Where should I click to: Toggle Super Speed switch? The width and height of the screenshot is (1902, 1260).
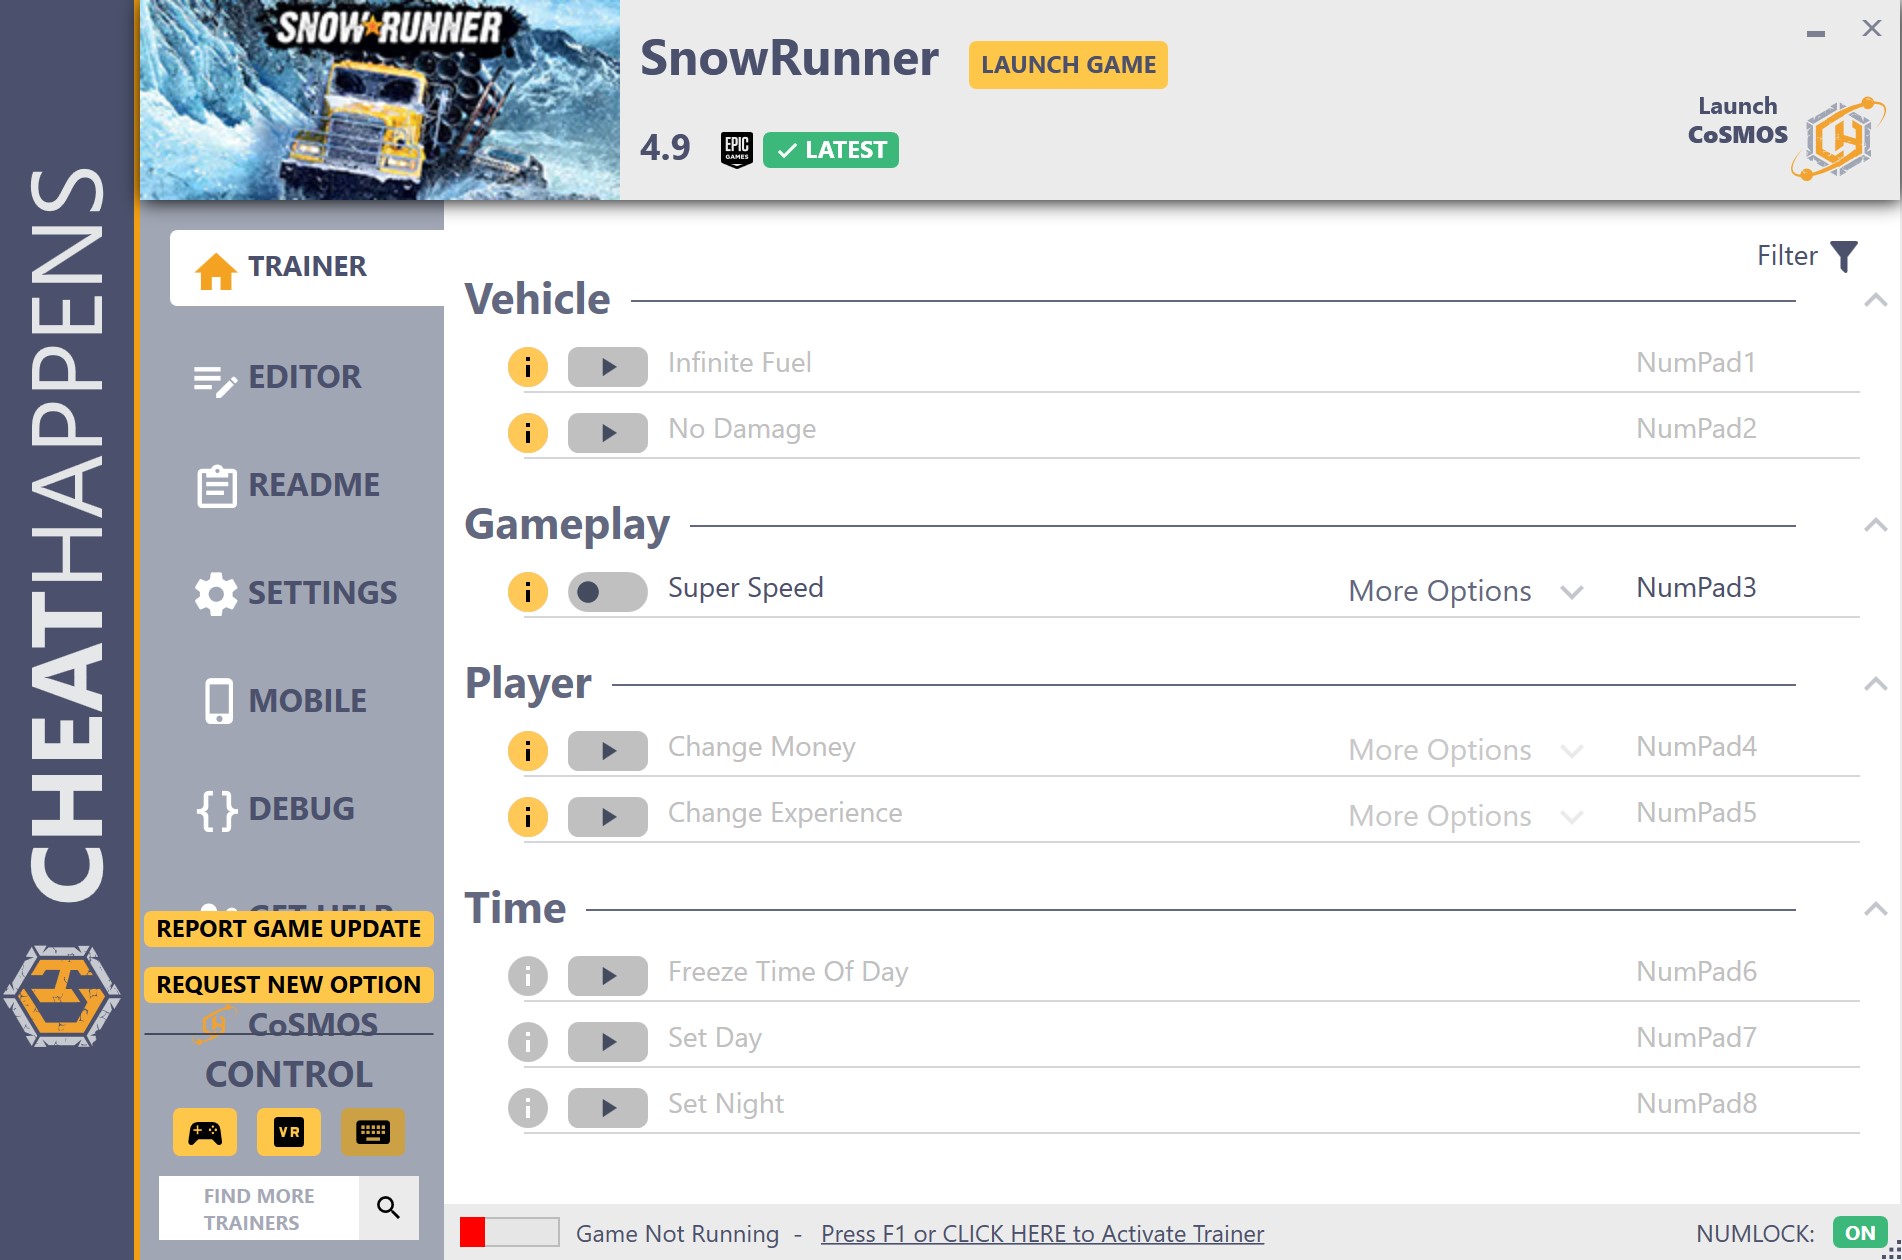click(607, 592)
